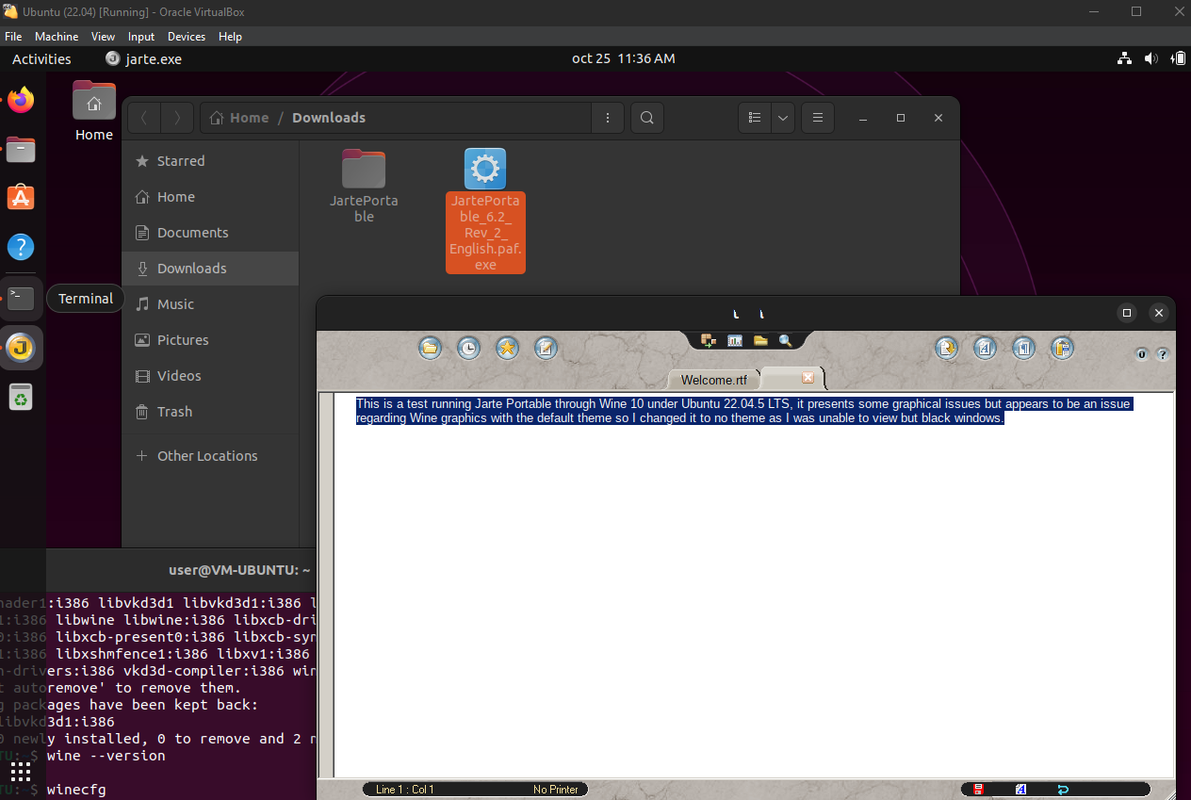This screenshot has width=1191, height=800.
Task: Open the Activities overview
Action: click(x=42, y=59)
